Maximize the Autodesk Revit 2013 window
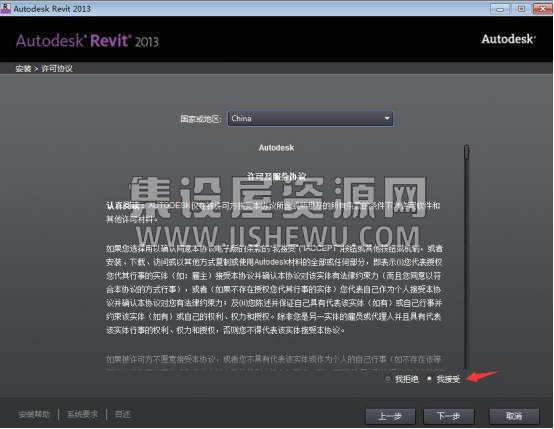The width and height of the screenshot is (554, 429). [x=521, y=9]
